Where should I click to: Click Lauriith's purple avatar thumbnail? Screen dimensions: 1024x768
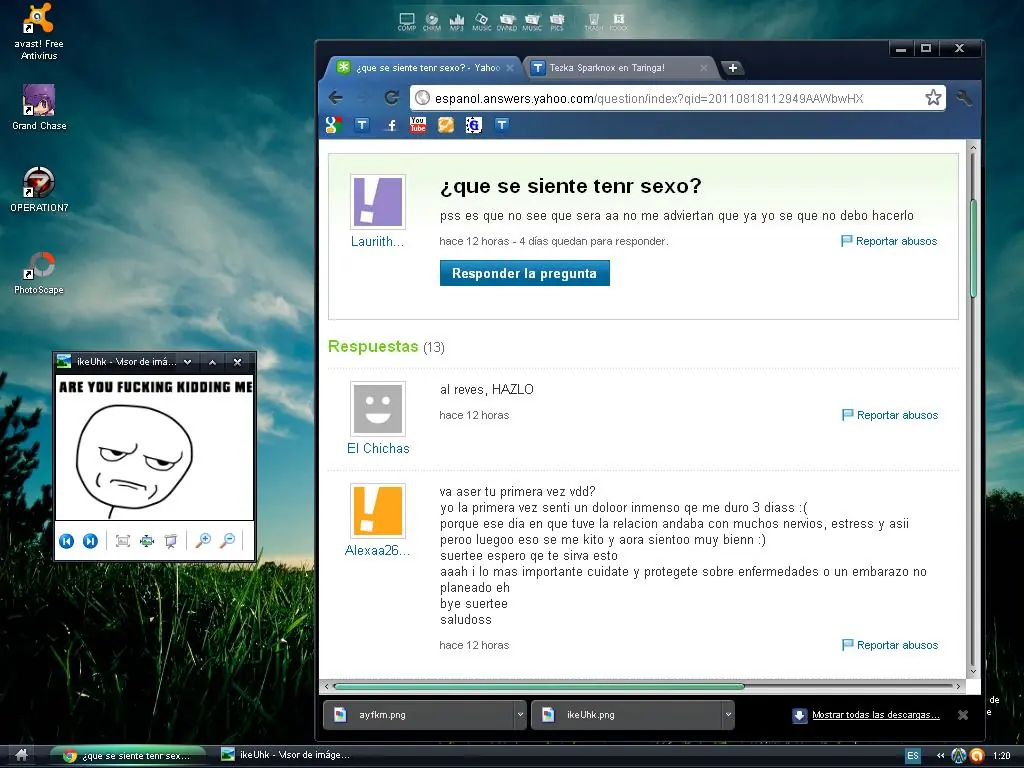[x=378, y=202]
